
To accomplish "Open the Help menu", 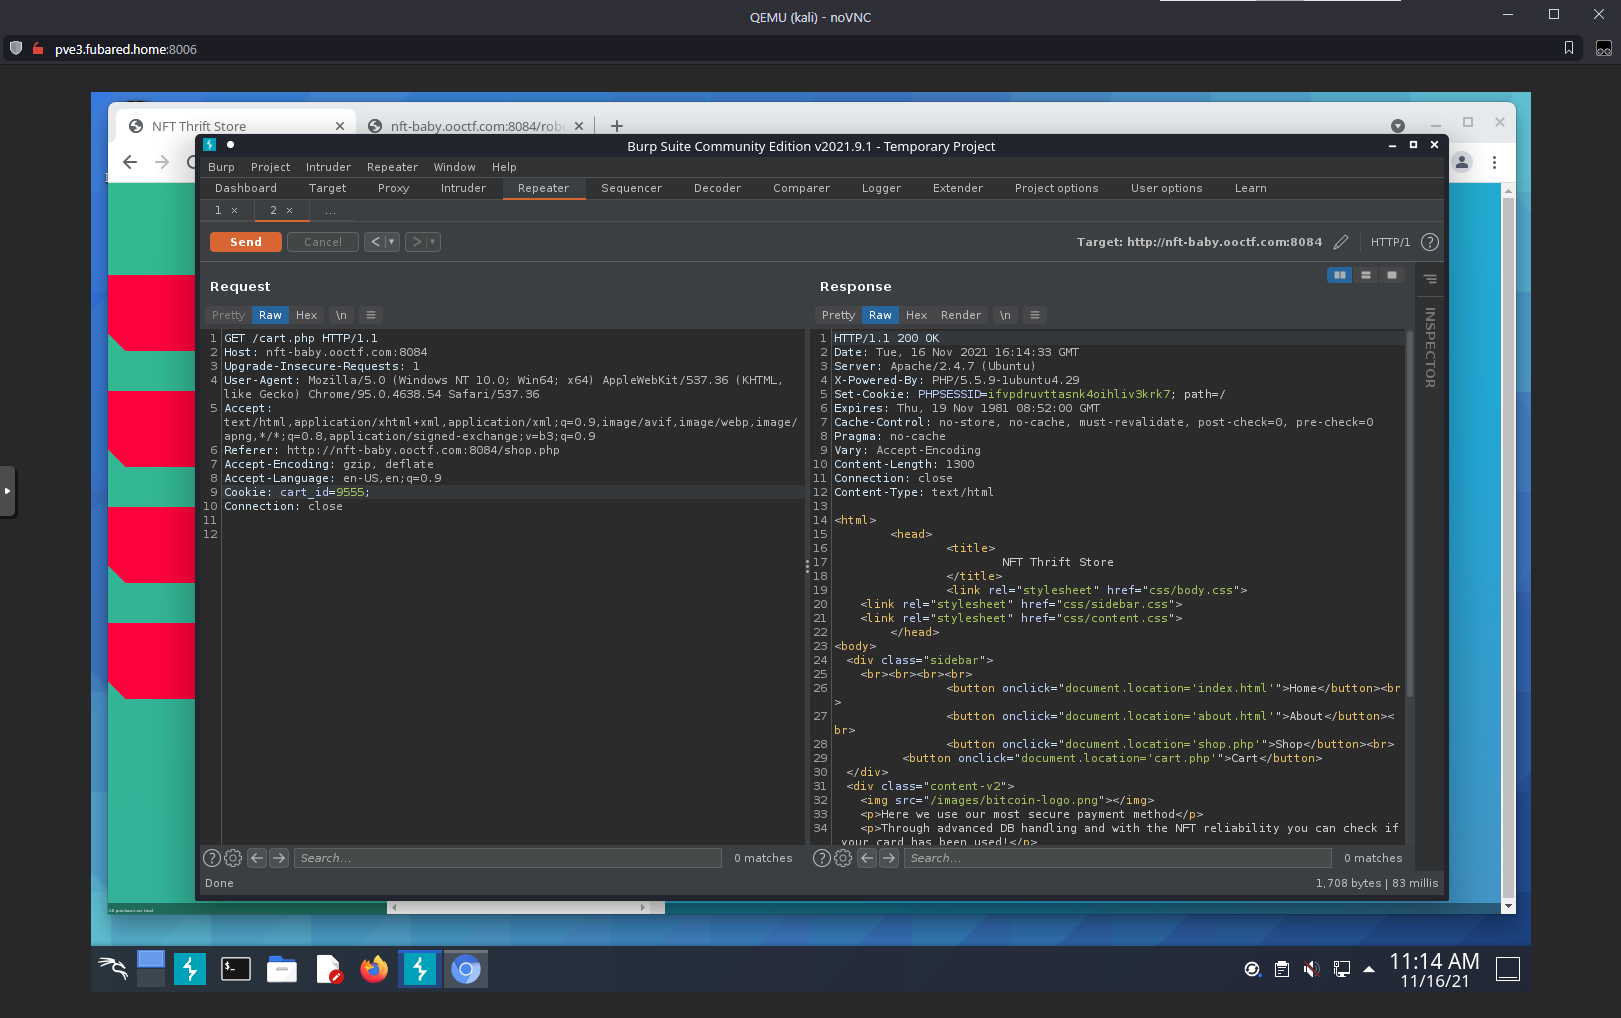I will [504, 167].
